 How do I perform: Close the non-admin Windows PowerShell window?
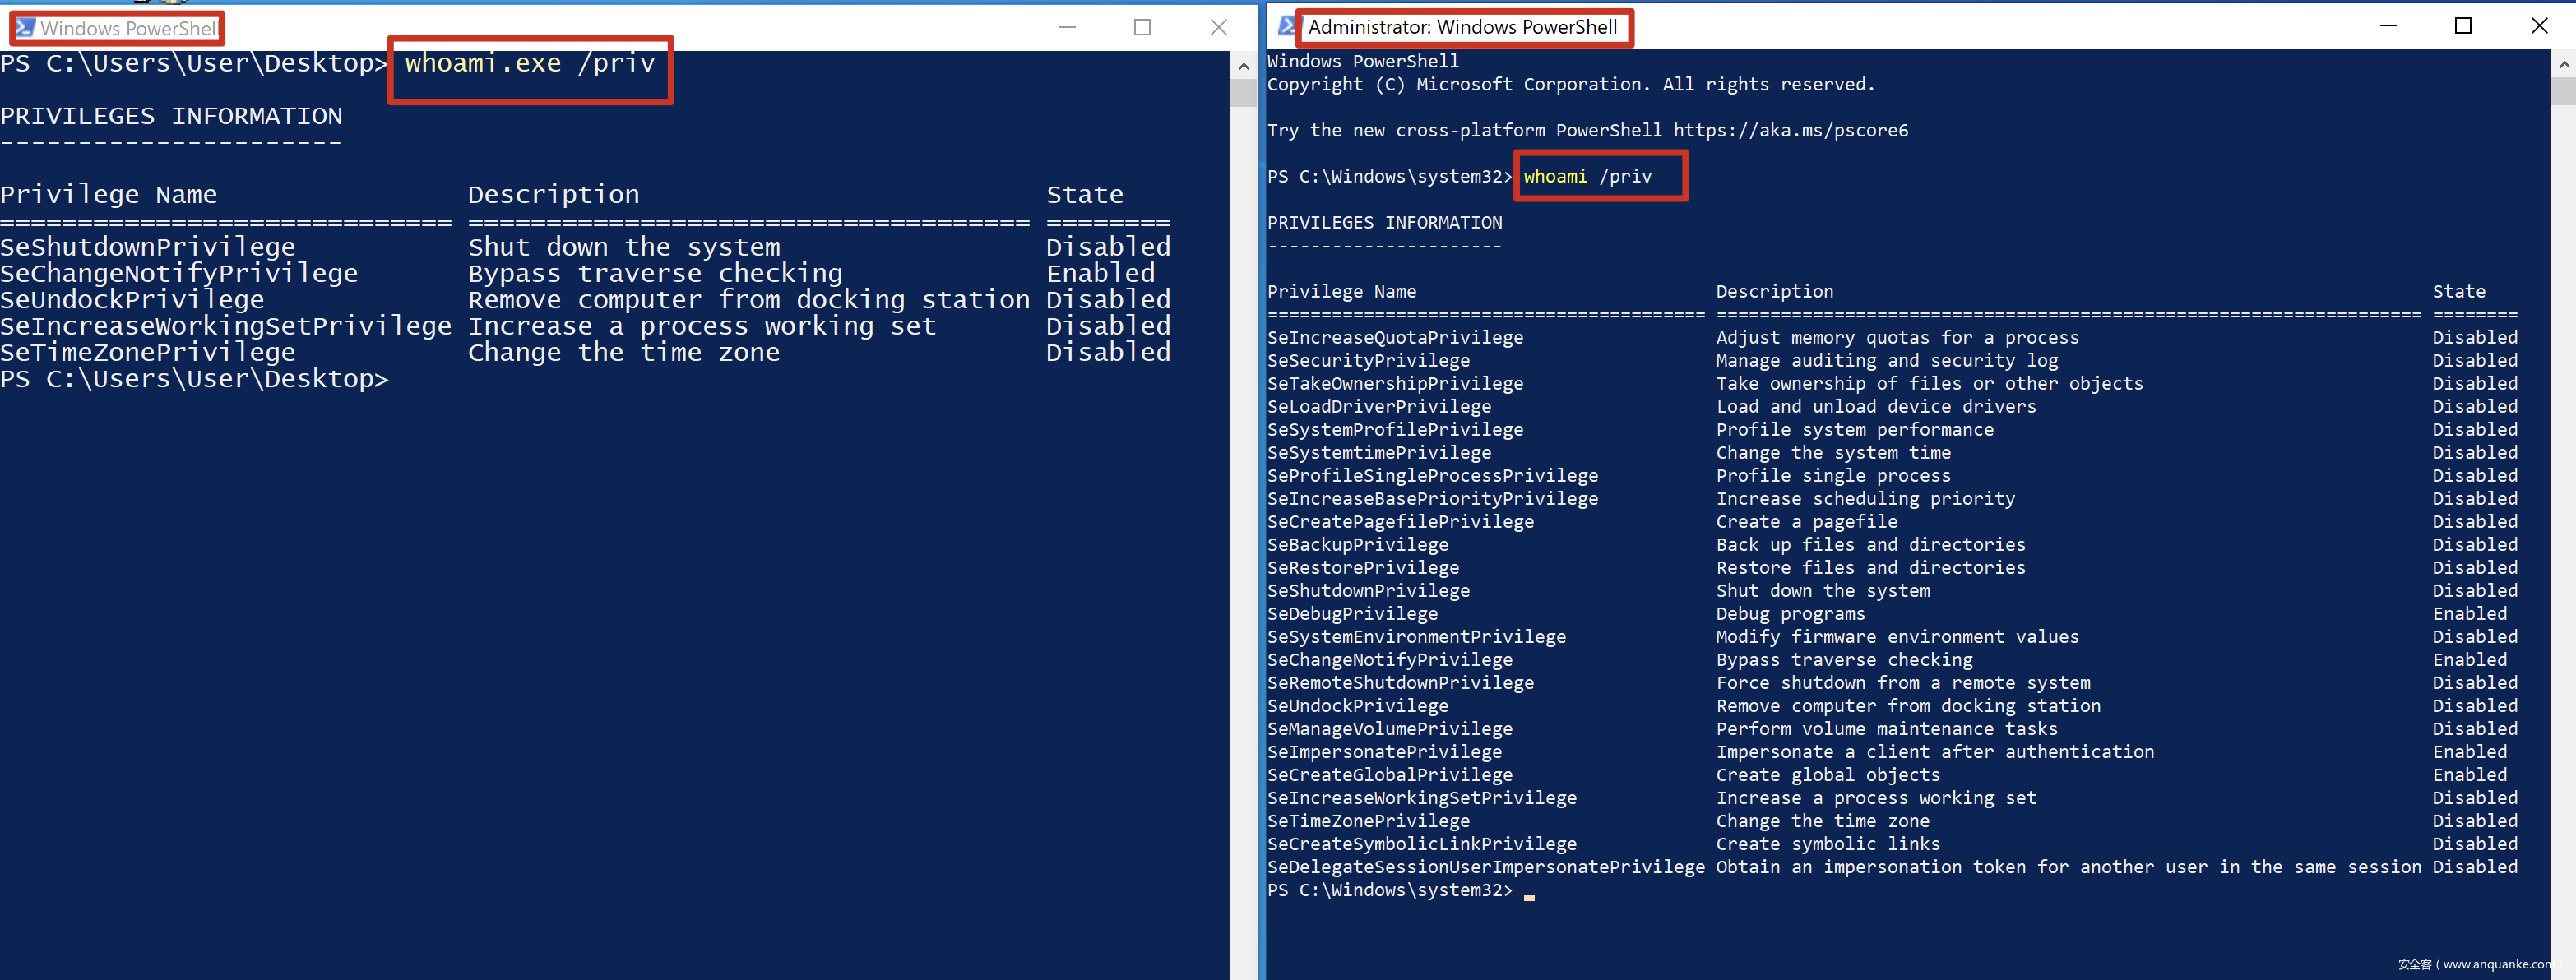click(x=1218, y=28)
